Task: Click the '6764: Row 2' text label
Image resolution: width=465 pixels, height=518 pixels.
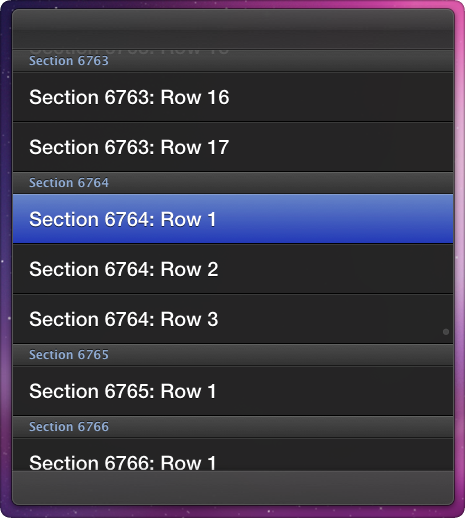Action: [161, 269]
